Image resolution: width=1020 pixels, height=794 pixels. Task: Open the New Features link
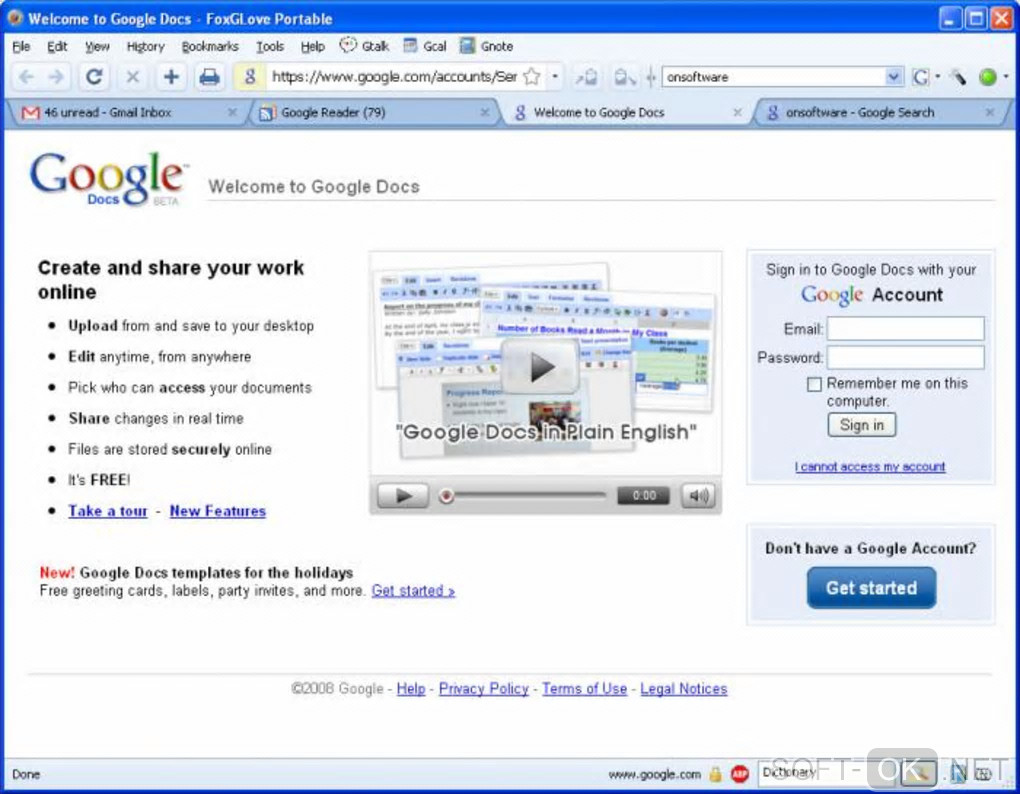click(x=218, y=511)
